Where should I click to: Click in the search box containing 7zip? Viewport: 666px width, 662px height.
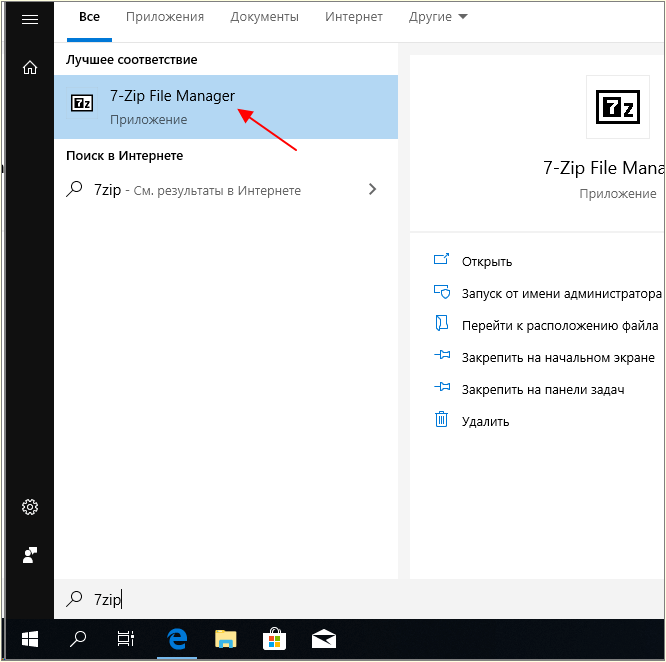click(359, 599)
